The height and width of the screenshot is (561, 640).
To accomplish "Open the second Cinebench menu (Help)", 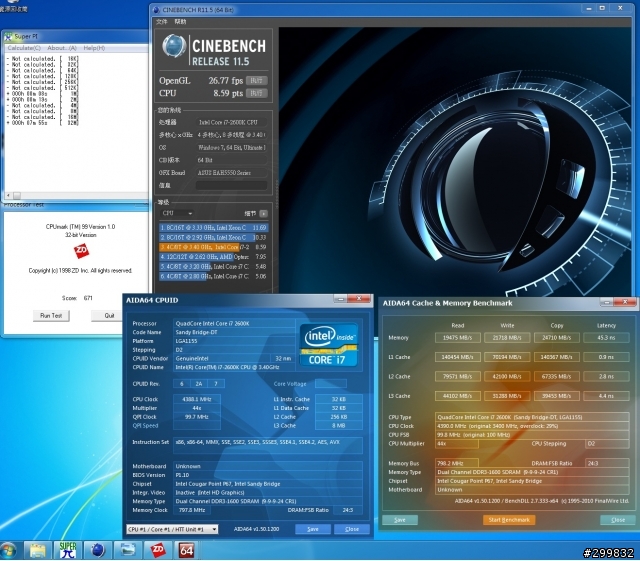I will pyautogui.click(x=180, y=22).
